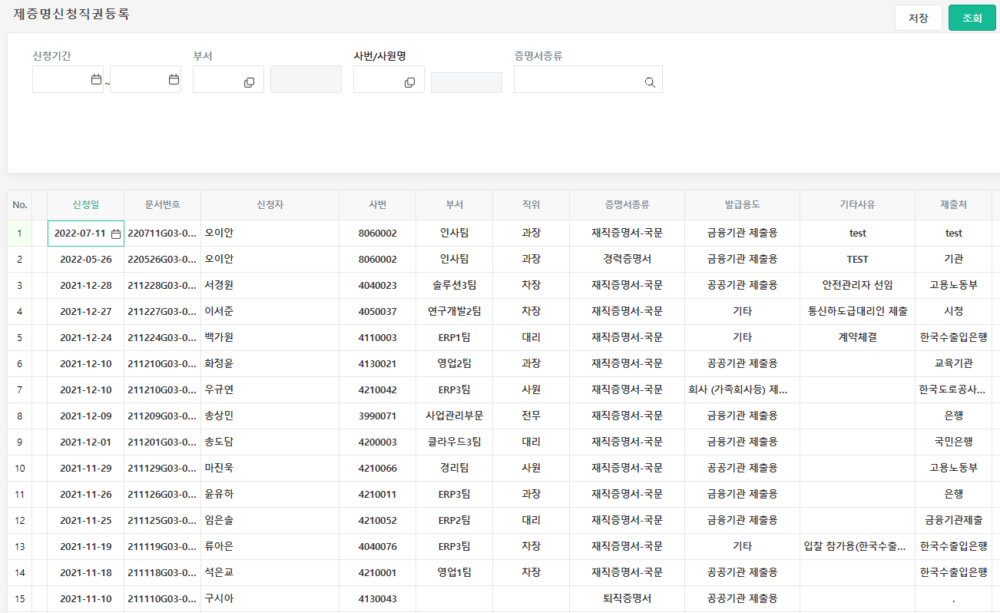Select the 경력증명서 cell in row 2
The height and width of the screenshot is (613, 1000).
626,259
